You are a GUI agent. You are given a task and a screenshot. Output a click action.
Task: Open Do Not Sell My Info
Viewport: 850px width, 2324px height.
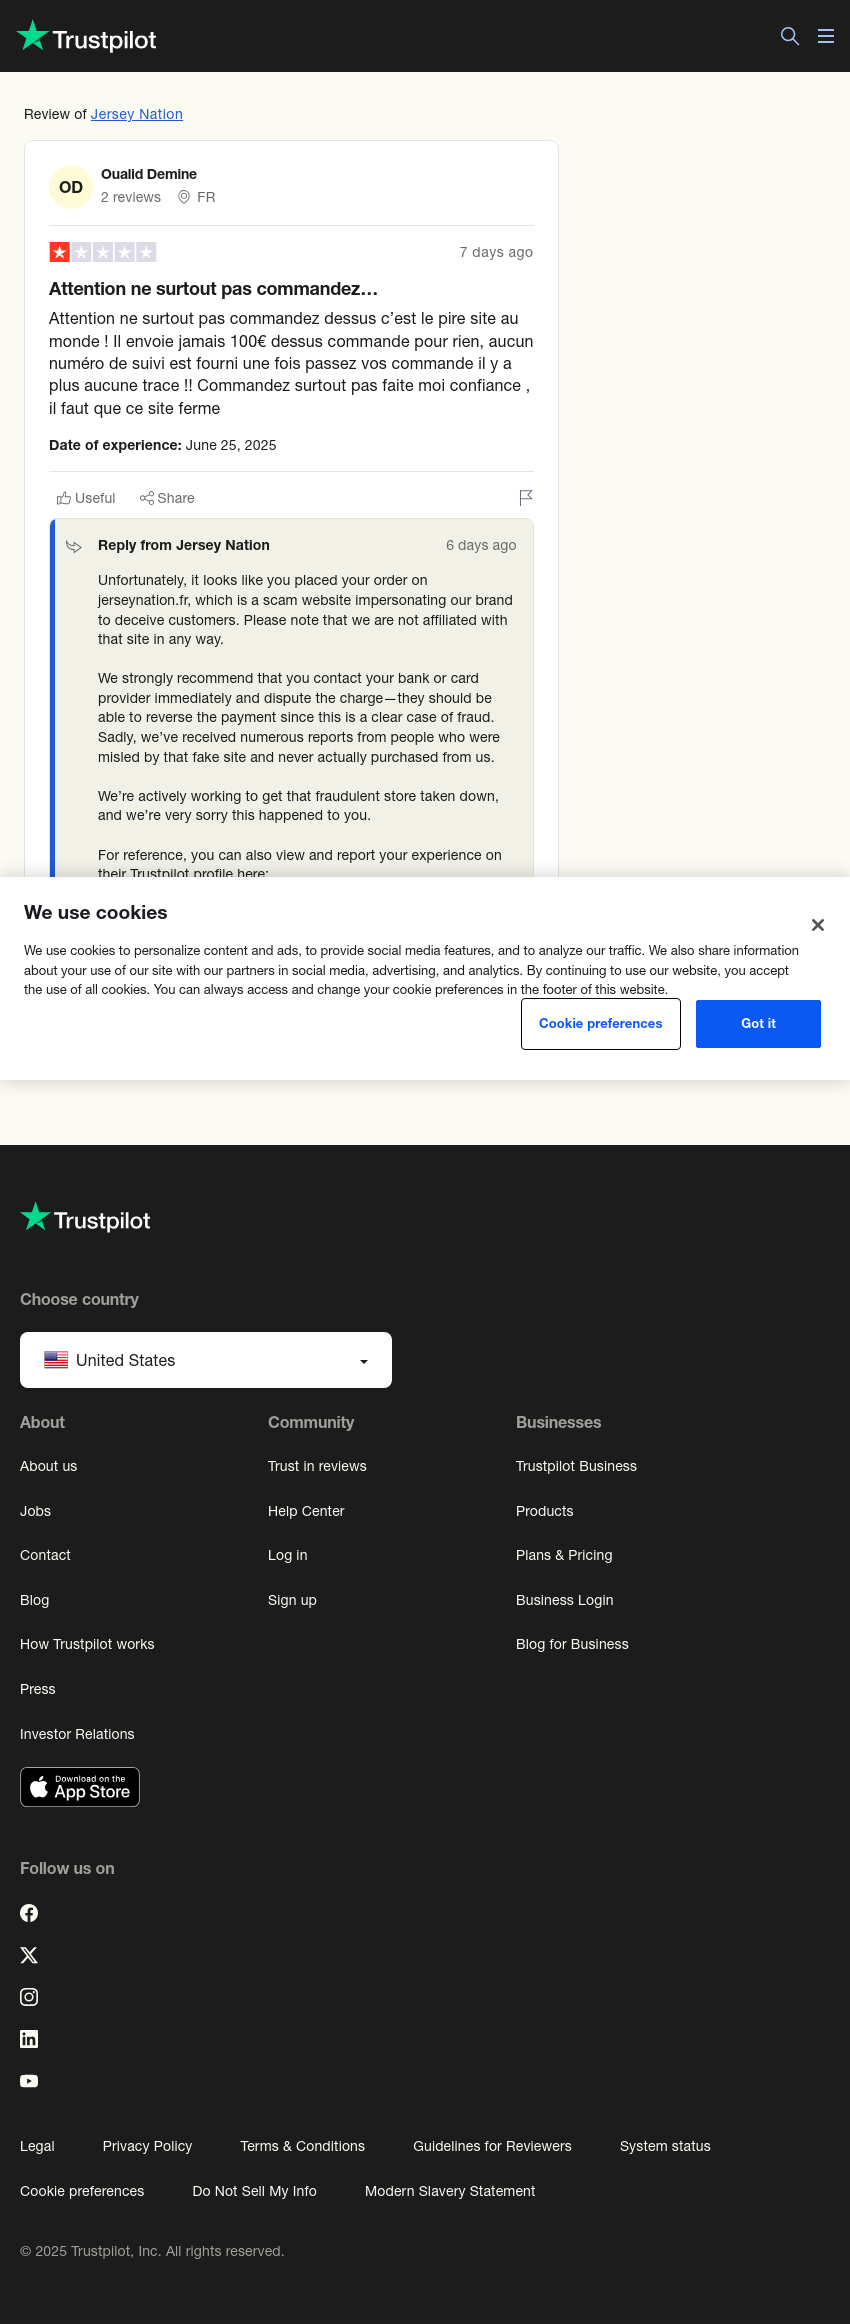click(x=254, y=2191)
